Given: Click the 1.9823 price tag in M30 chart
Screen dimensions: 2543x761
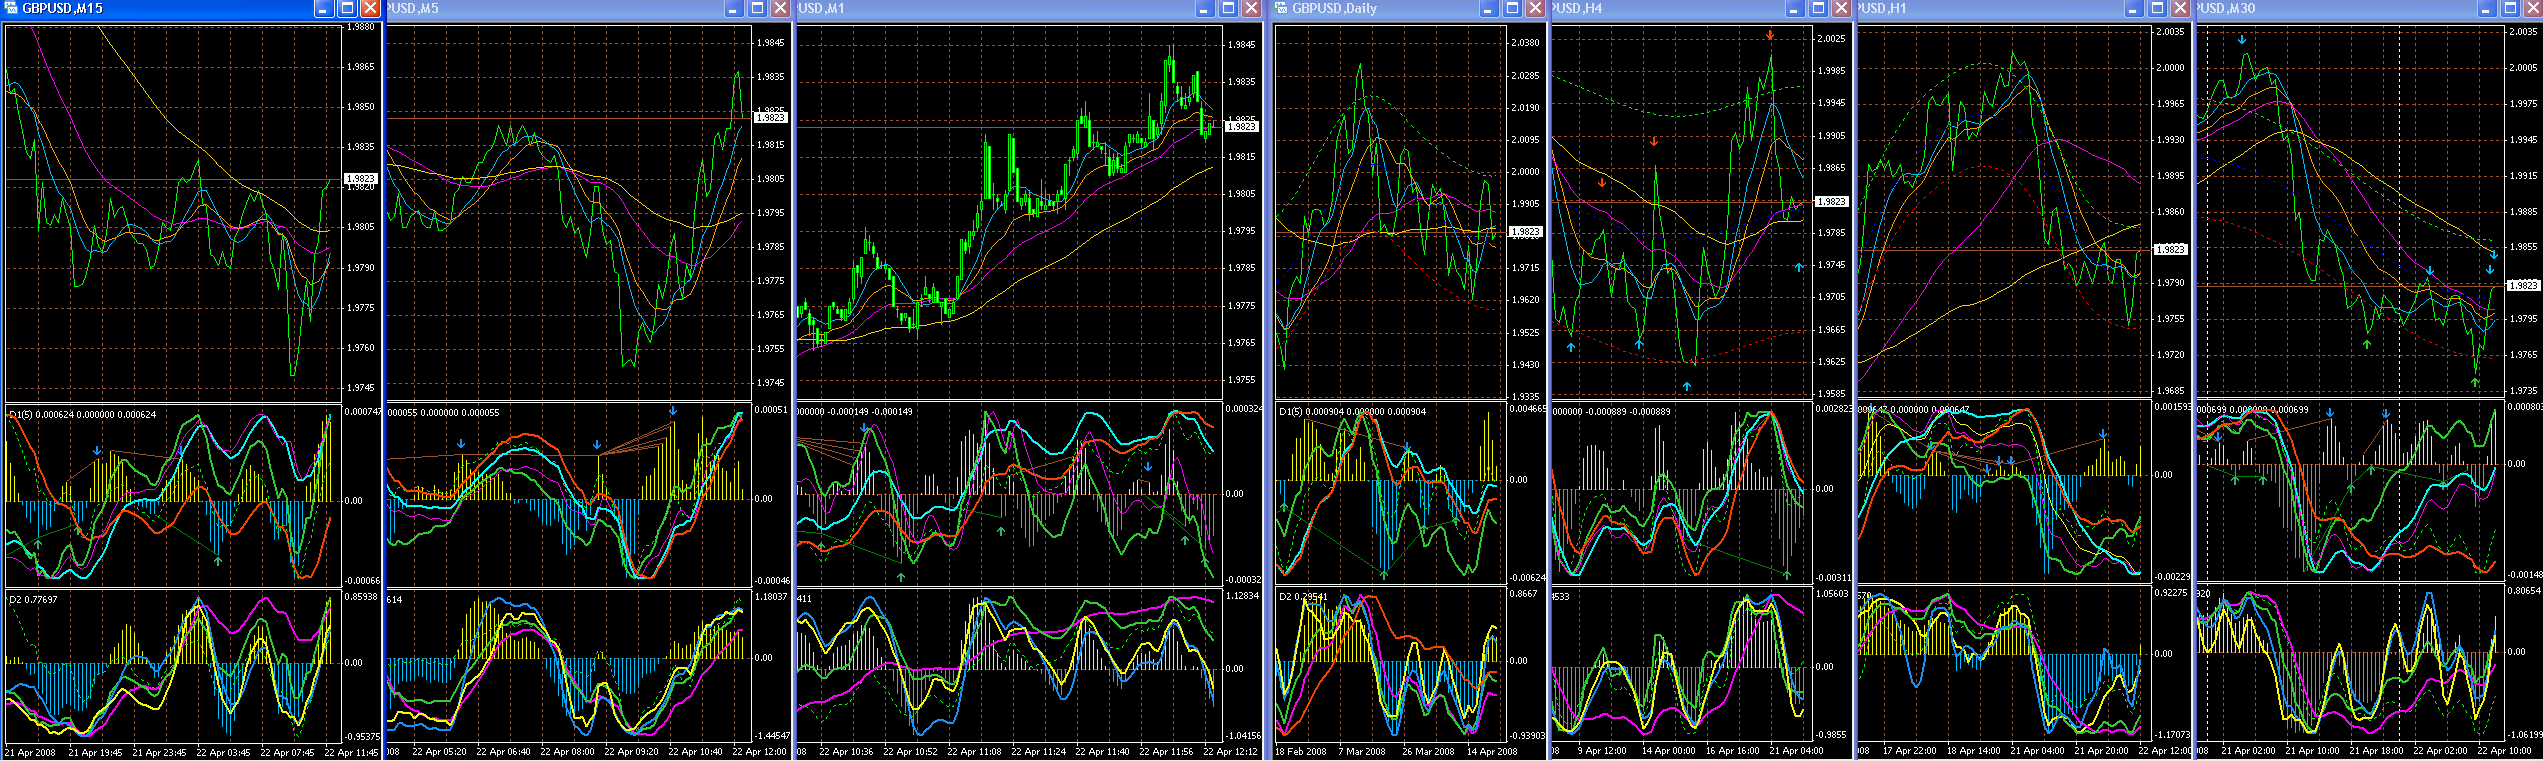Looking at the screenshot, I should coord(2523,286).
